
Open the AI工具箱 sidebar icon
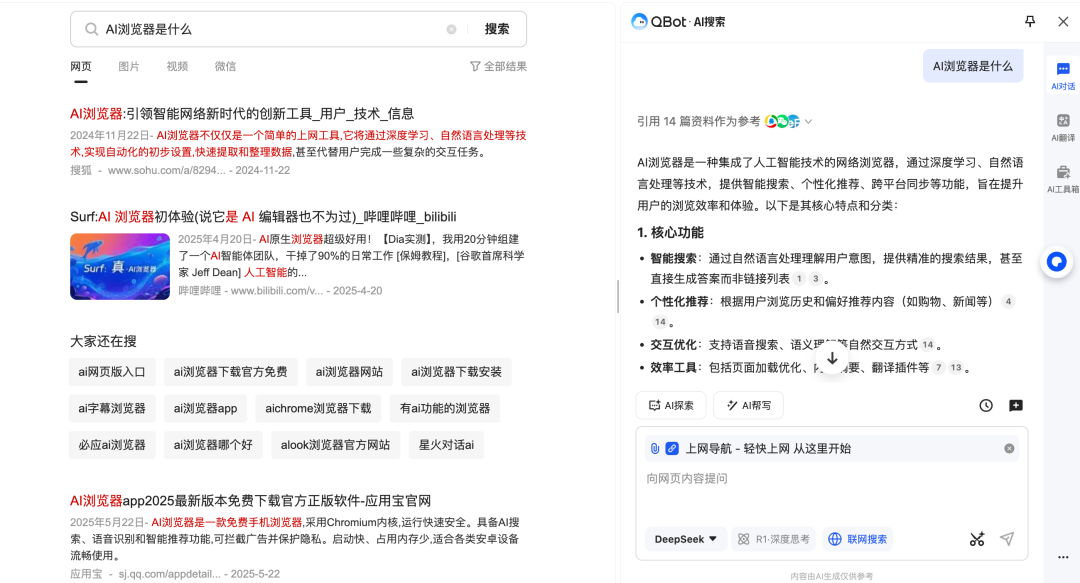[1062, 172]
